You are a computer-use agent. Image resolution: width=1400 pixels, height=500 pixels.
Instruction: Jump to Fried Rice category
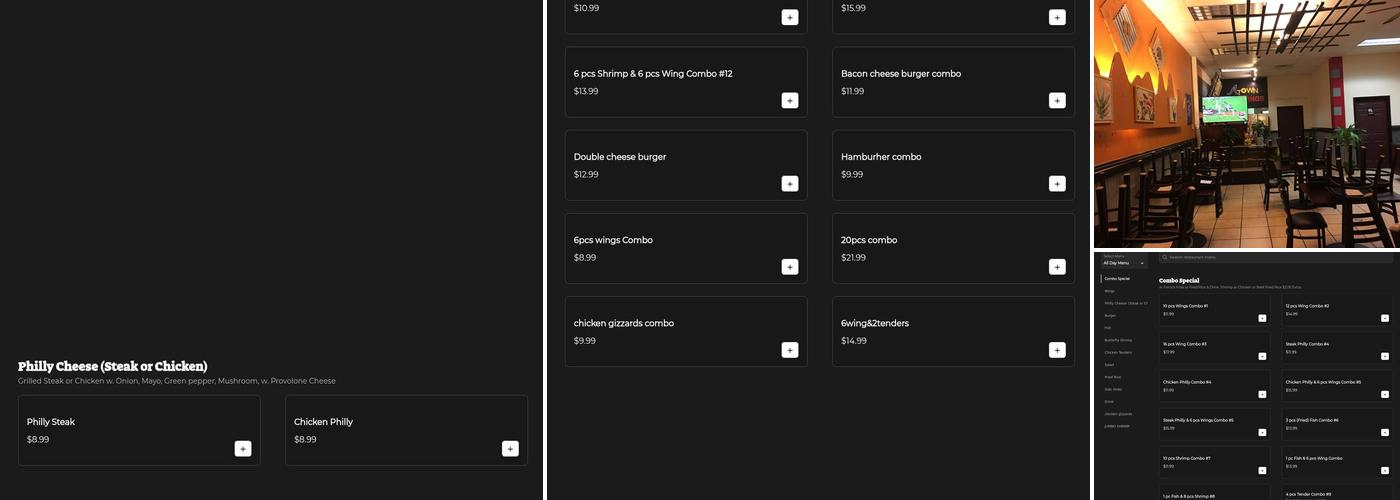[1113, 377]
